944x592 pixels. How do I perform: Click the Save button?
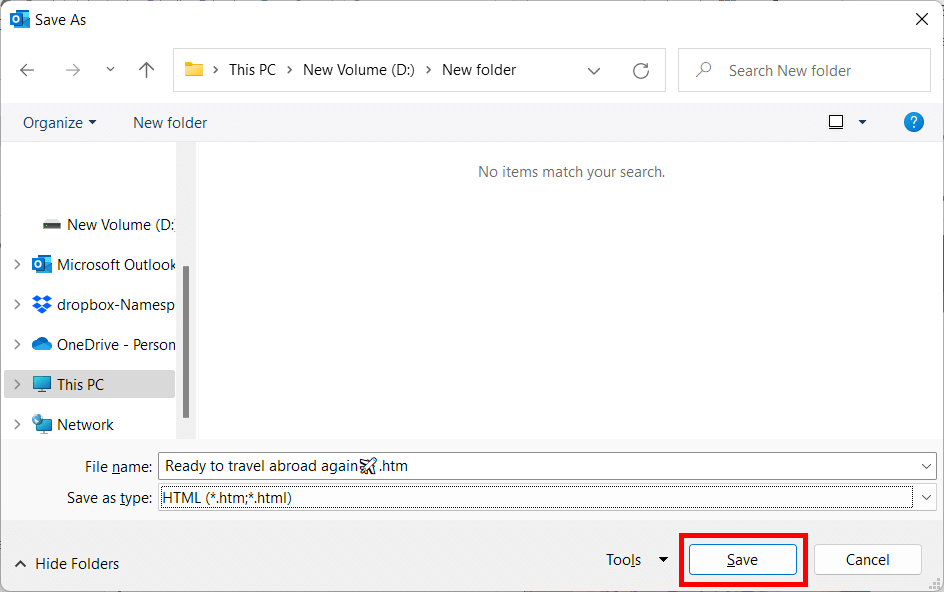[742, 559]
